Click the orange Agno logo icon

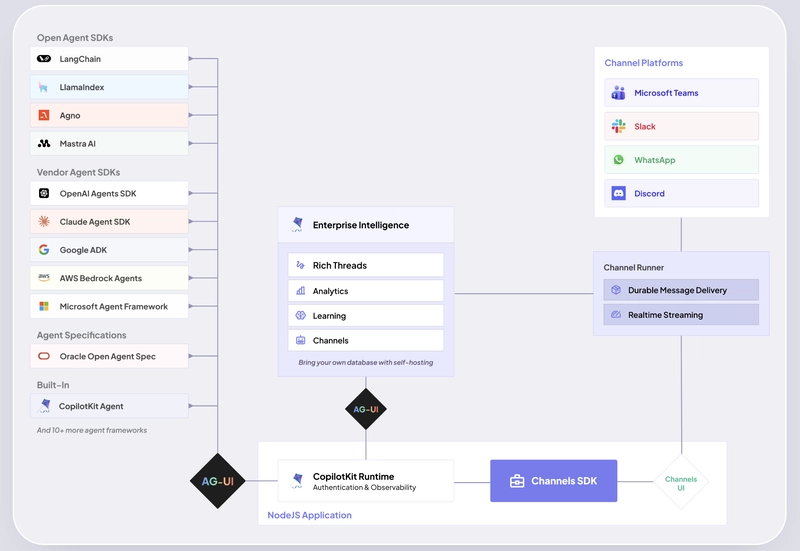(x=44, y=115)
